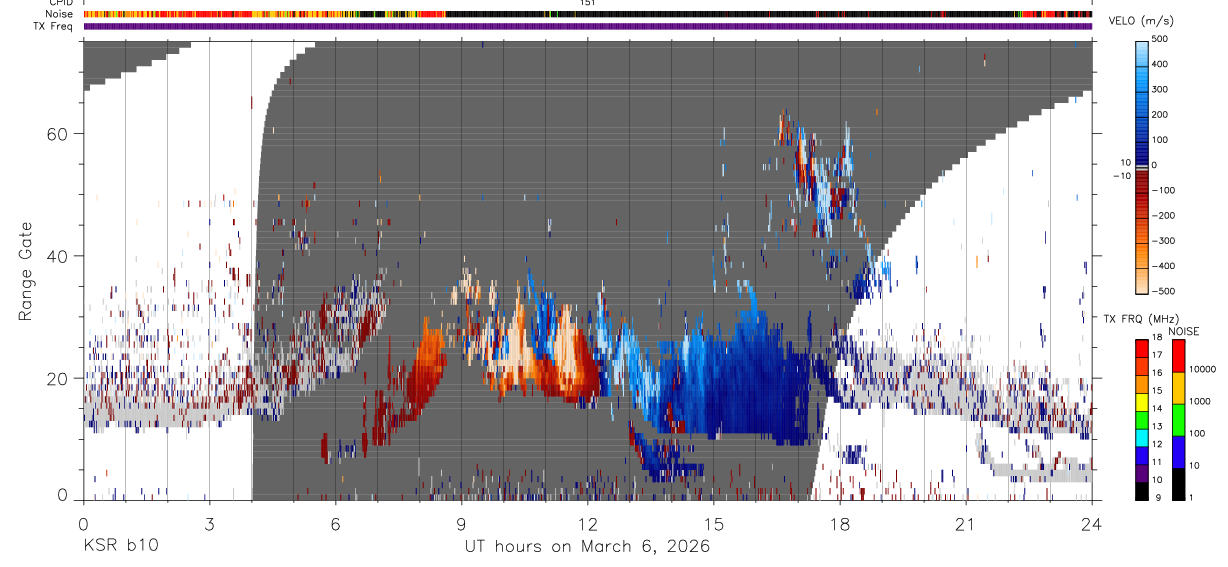This screenshot has height=567, width=1228.
Task: Pick the blue swatch in NOISE legend
Action: tap(1179, 452)
